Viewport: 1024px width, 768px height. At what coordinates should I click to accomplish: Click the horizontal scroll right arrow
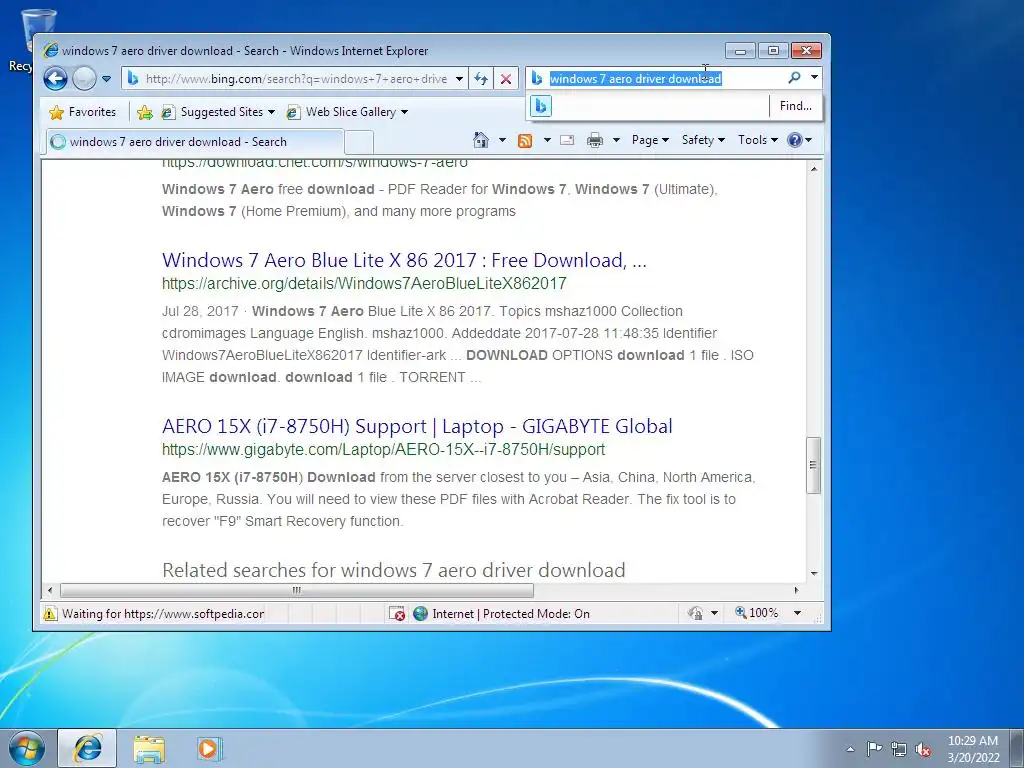pyautogui.click(x=796, y=590)
